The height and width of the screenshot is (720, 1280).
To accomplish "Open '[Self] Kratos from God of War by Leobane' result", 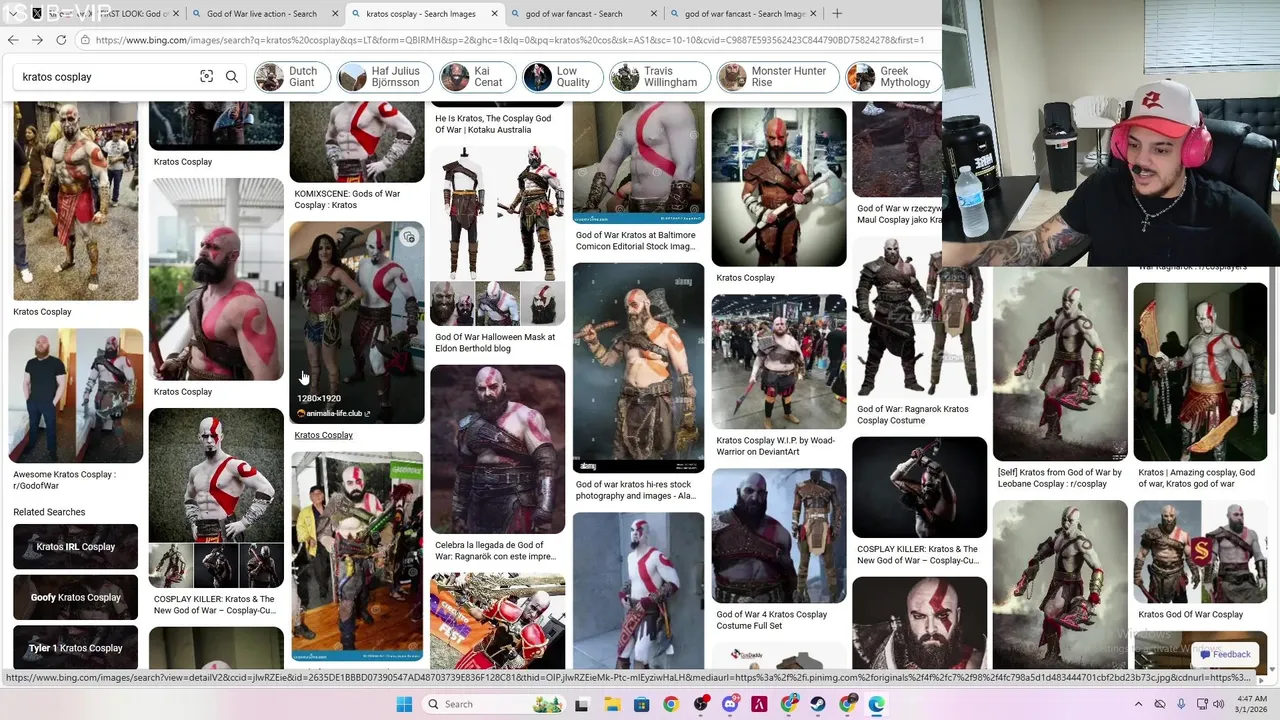I will tap(1060, 478).
